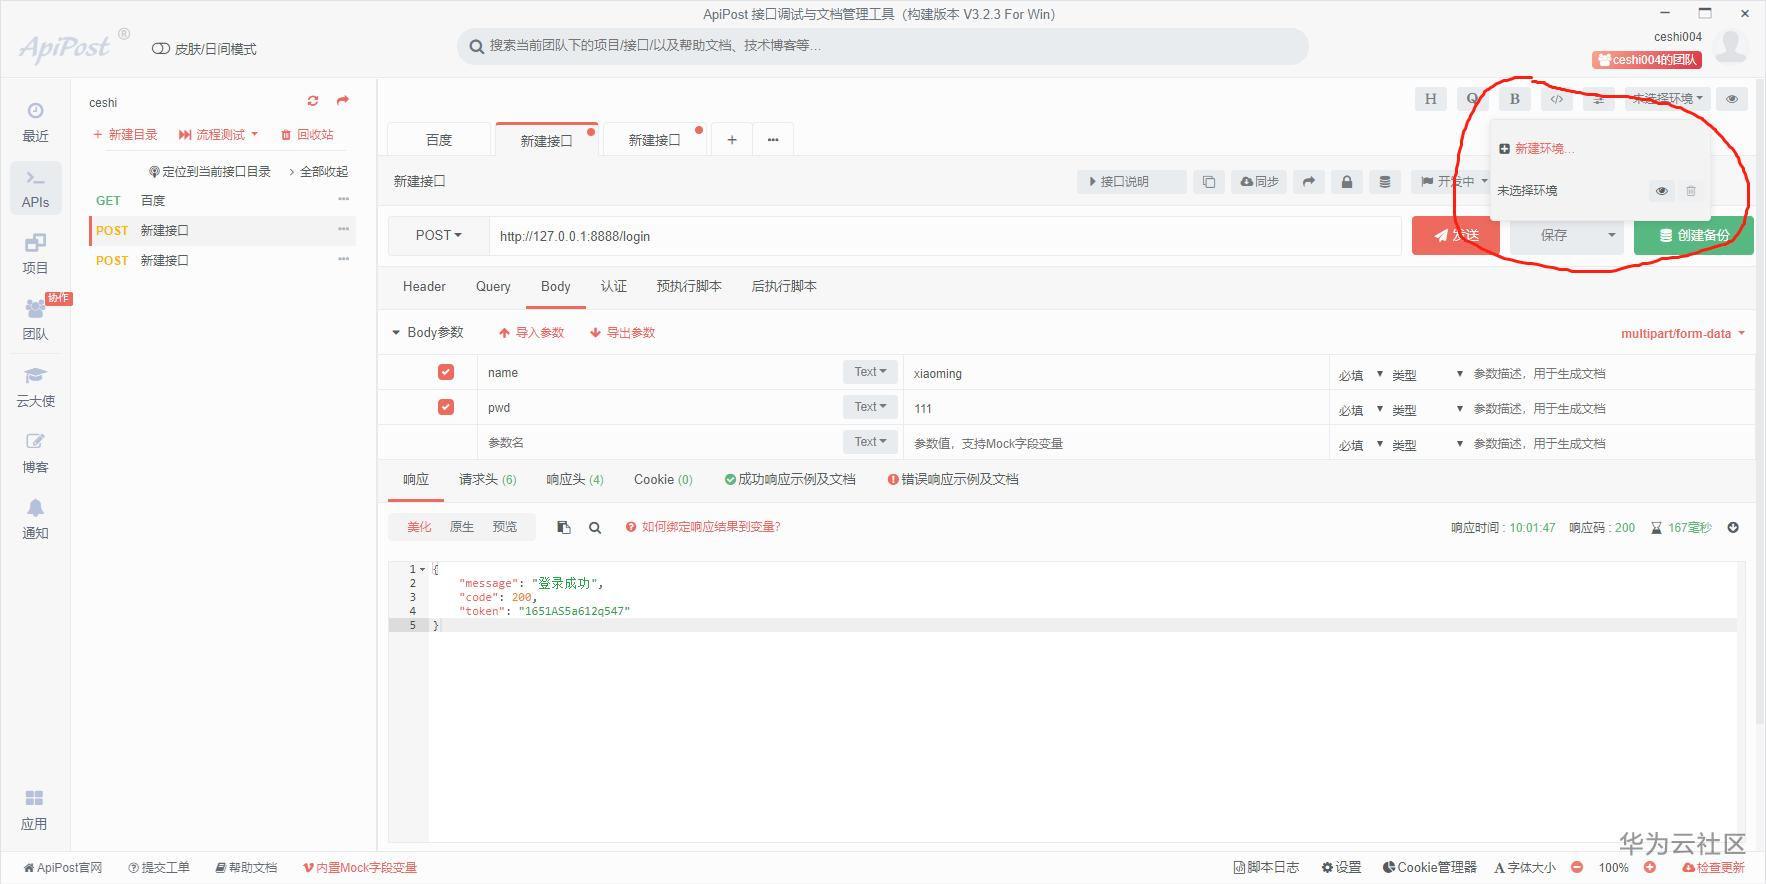Click the URL input field
The height and width of the screenshot is (884, 1766).
945,236
